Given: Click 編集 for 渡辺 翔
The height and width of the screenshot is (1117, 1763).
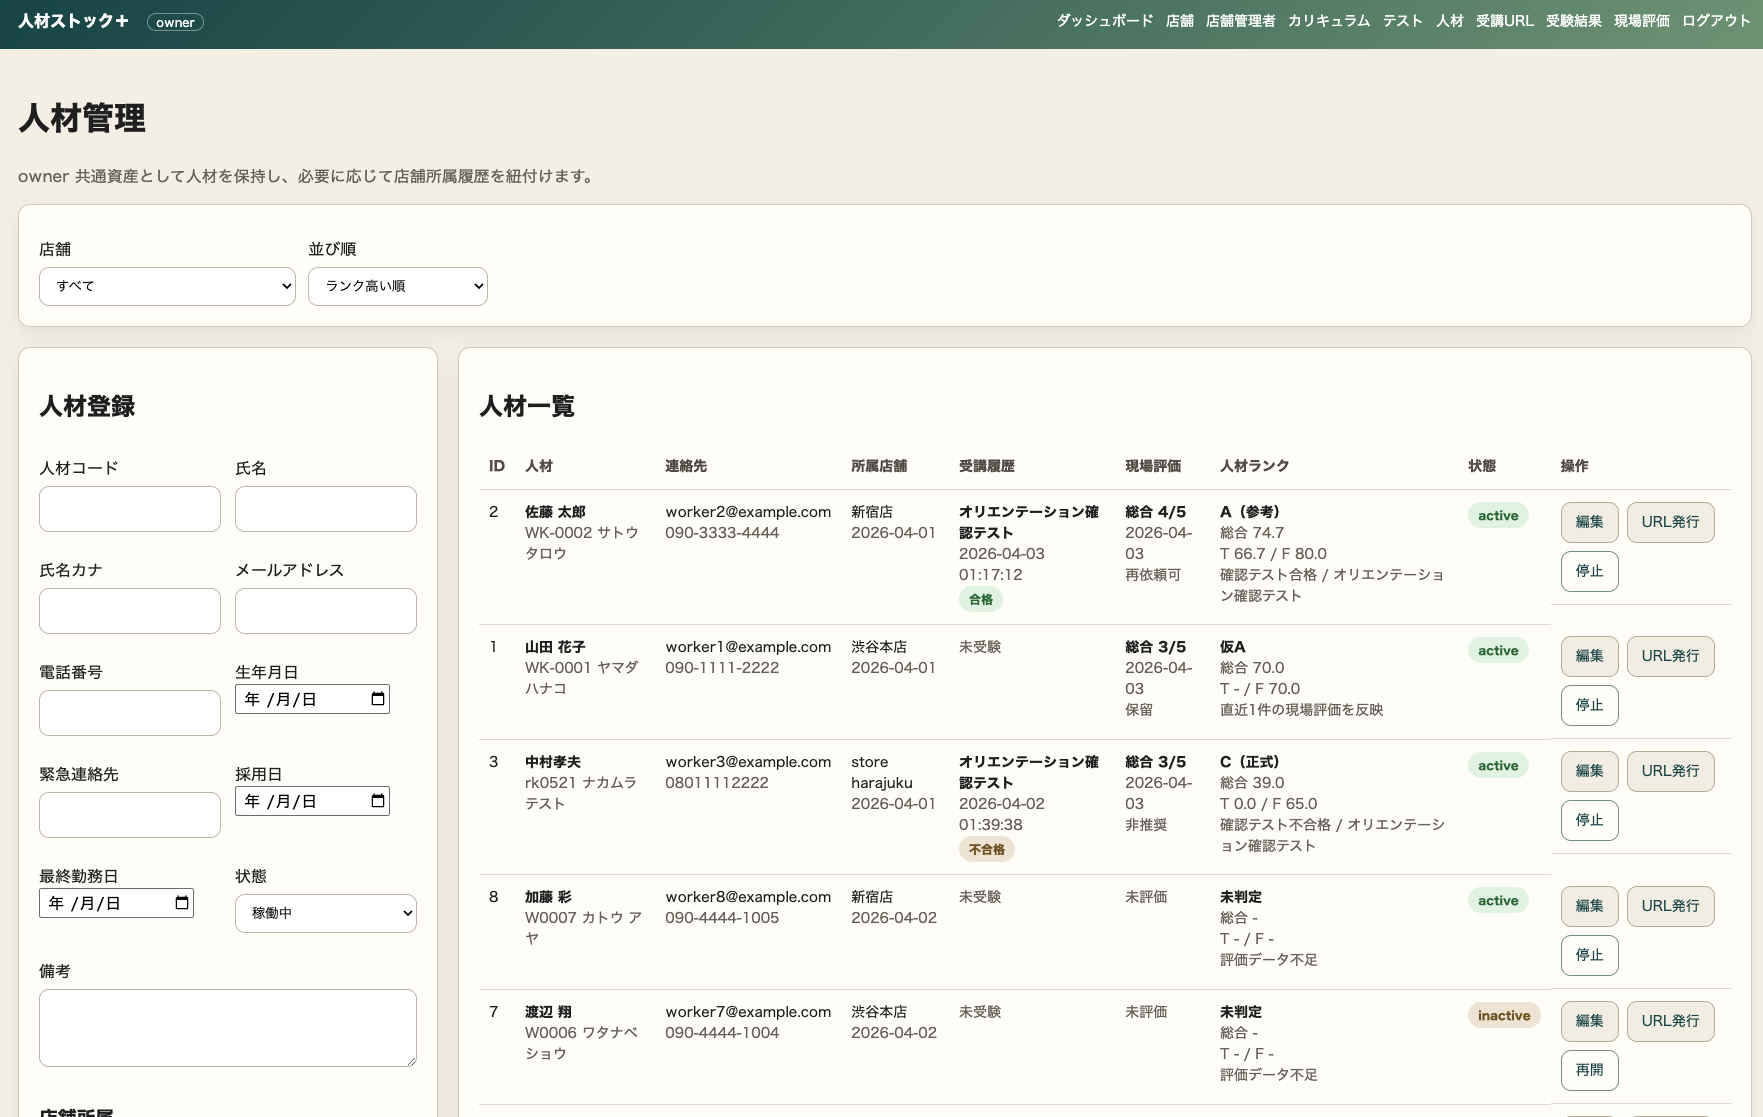Looking at the screenshot, I should pos(1589,1021).
